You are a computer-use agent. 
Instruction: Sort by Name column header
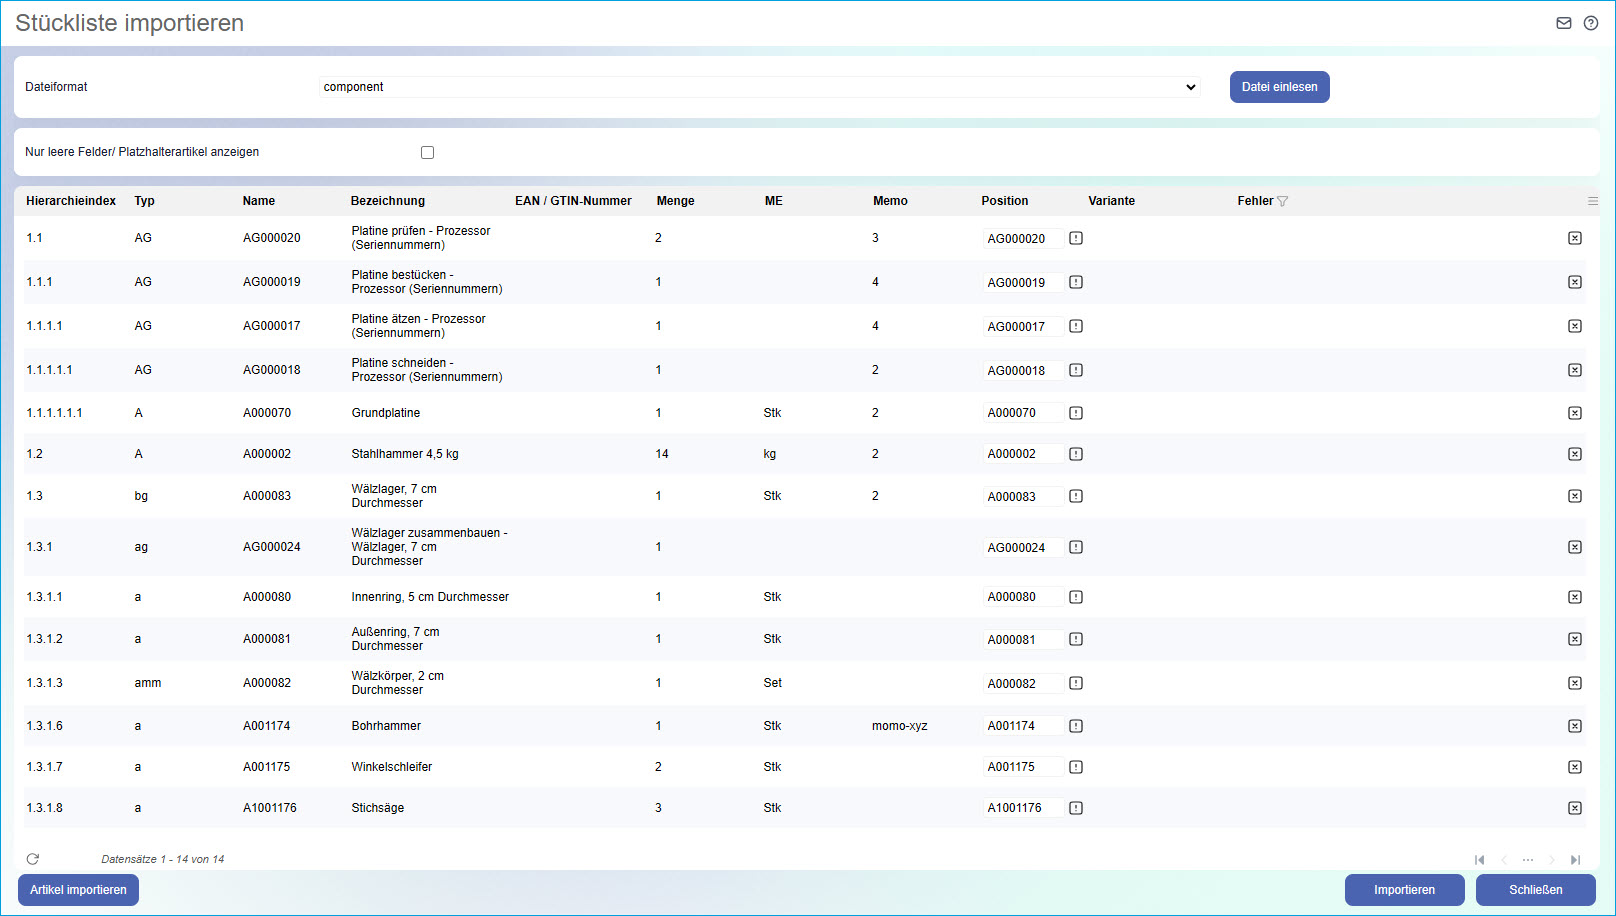click(x=259, y=201)
